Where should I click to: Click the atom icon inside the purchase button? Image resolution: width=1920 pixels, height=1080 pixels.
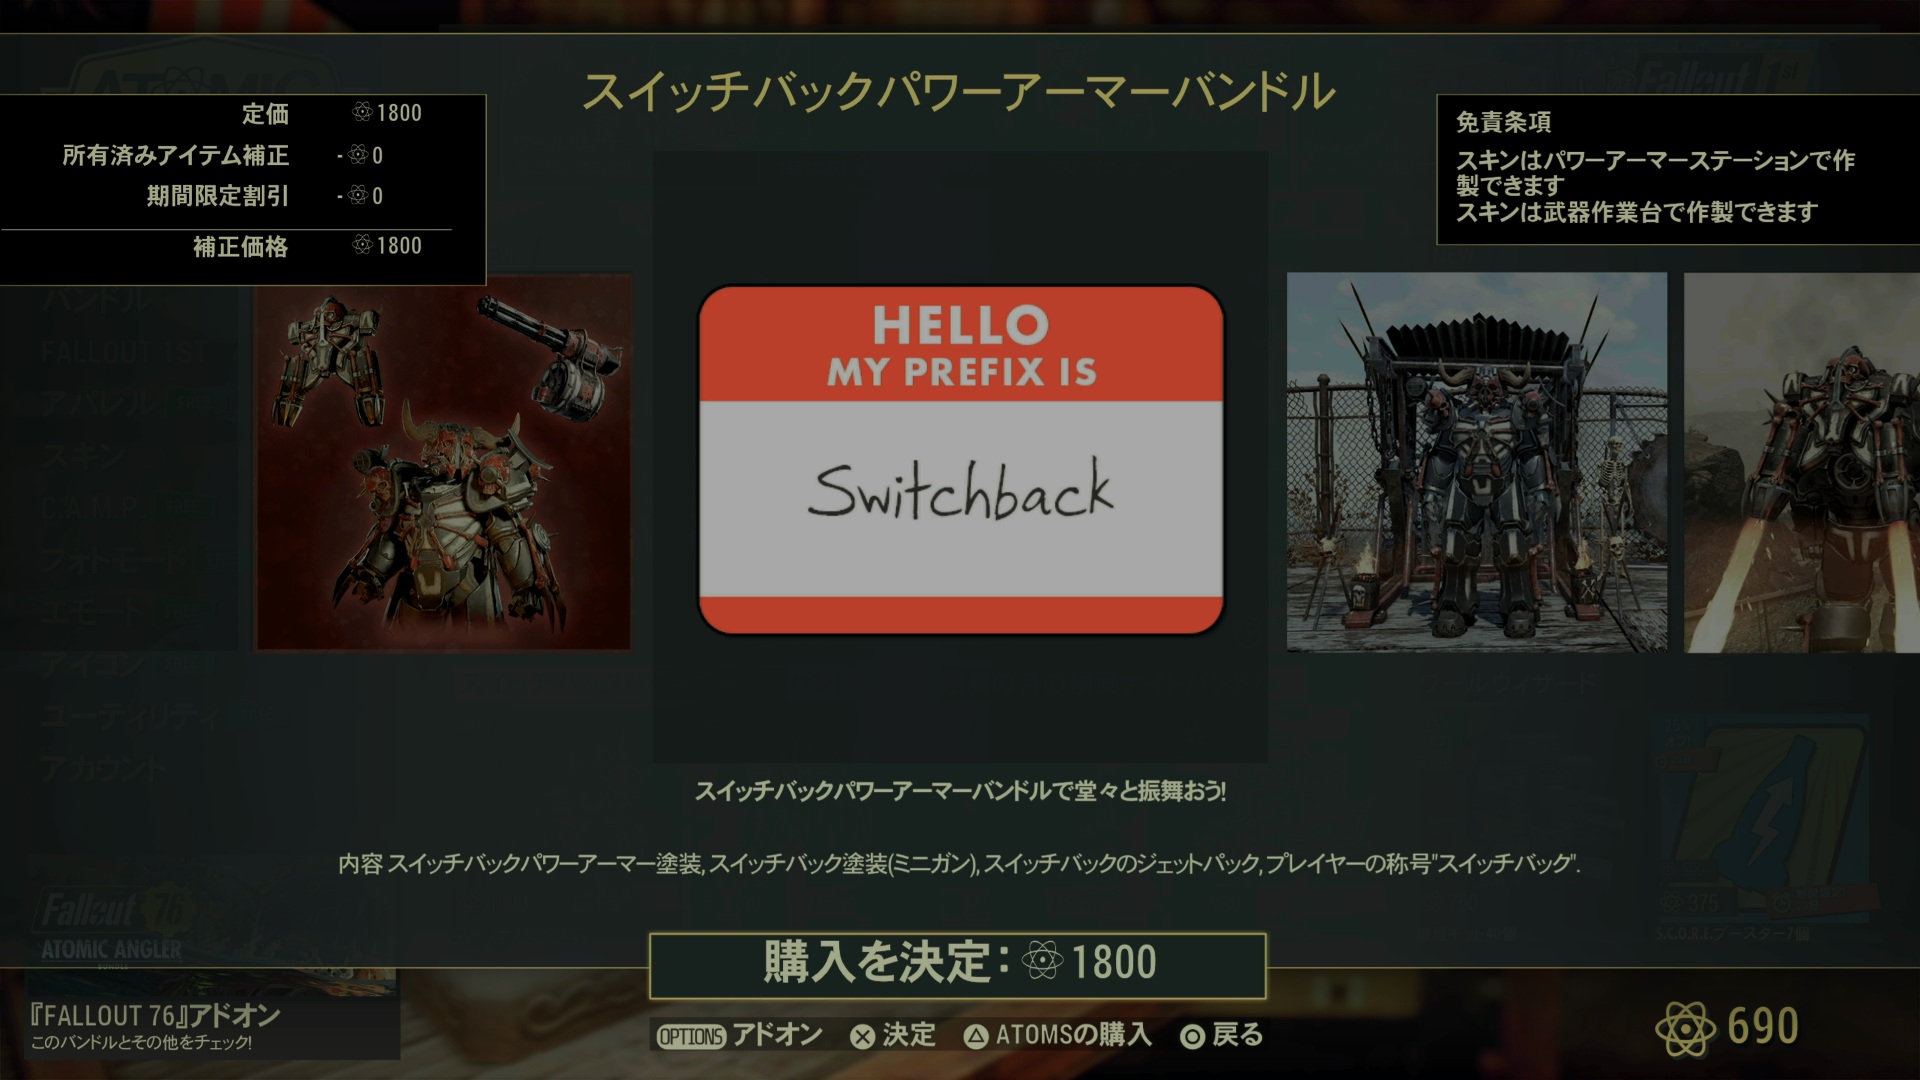1042,962
